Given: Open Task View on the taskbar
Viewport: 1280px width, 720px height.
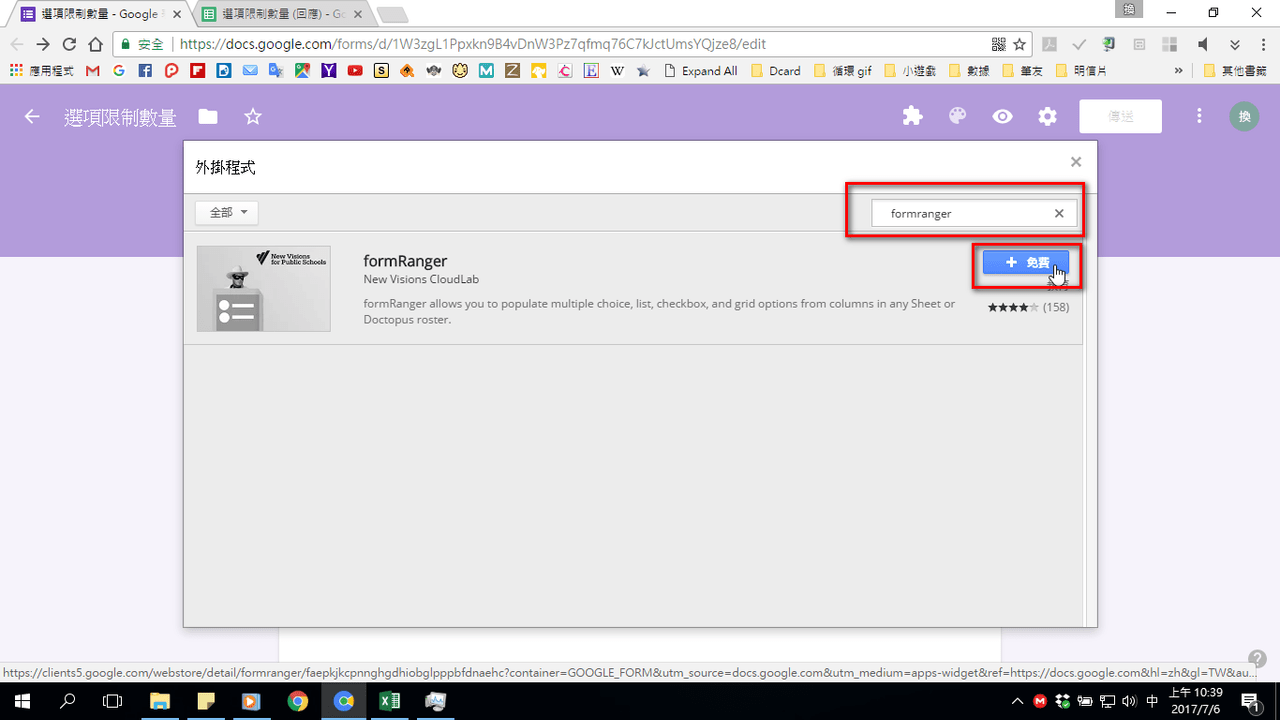Looking at the screenshot, I should point(113,701).
